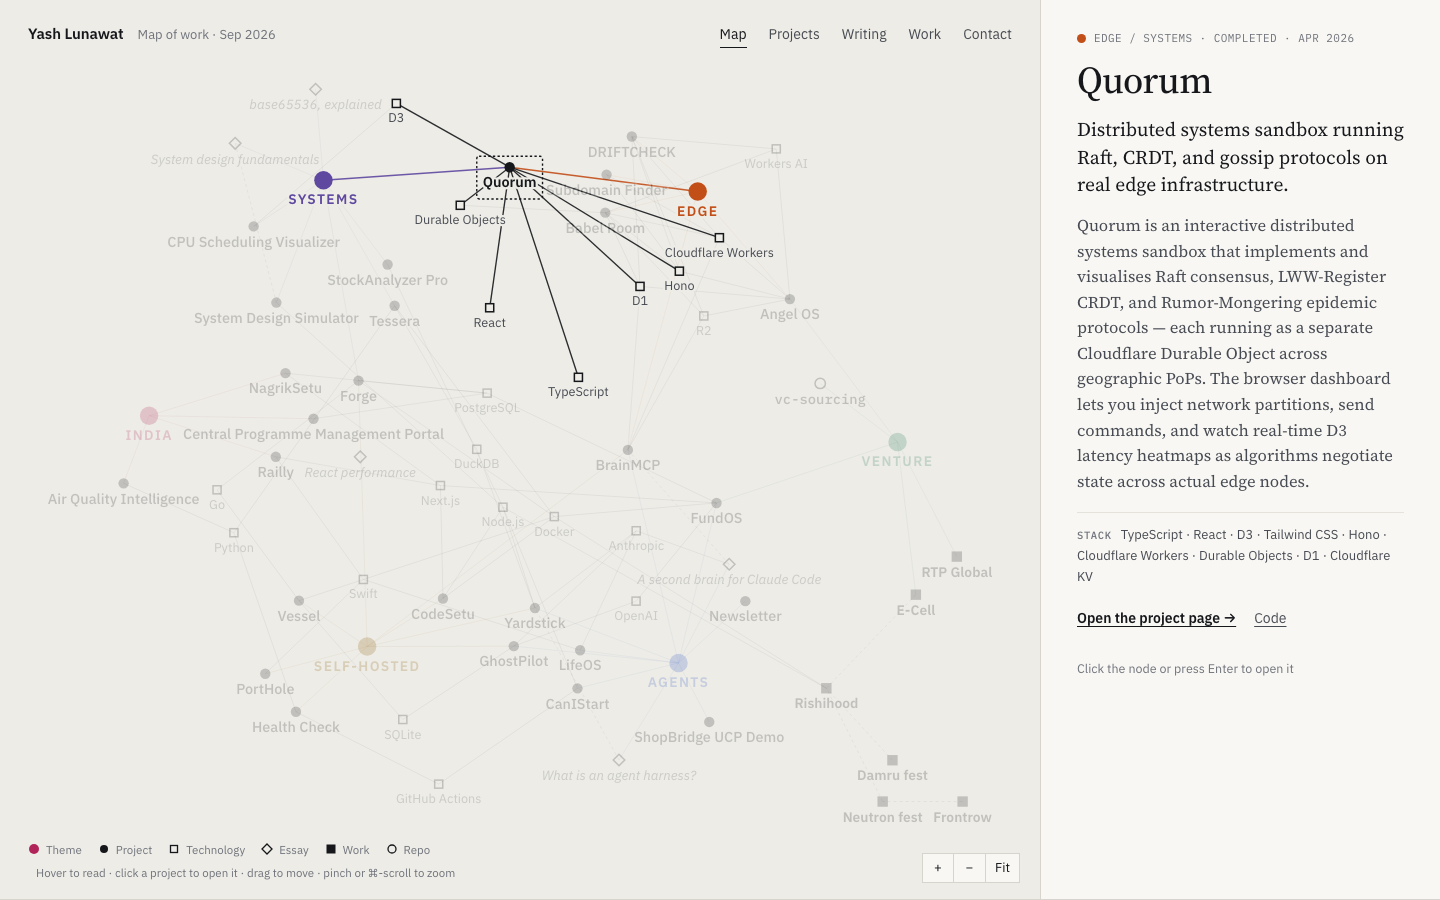Viewport: 1440px width, 900px height.
Task: Select the E-Cell work node
Action: pyautogui.click(x=916, y=595)
